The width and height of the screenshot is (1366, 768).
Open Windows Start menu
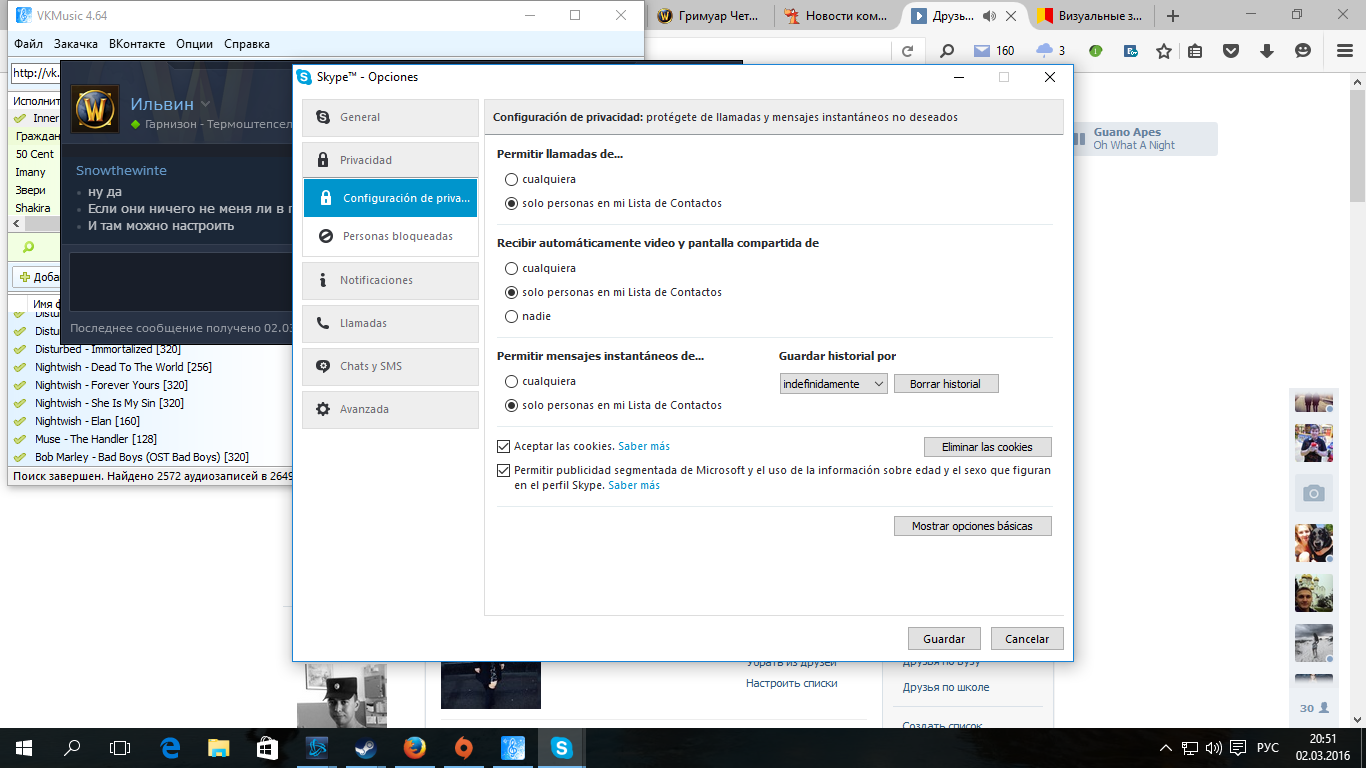click(x=24, y=747)
